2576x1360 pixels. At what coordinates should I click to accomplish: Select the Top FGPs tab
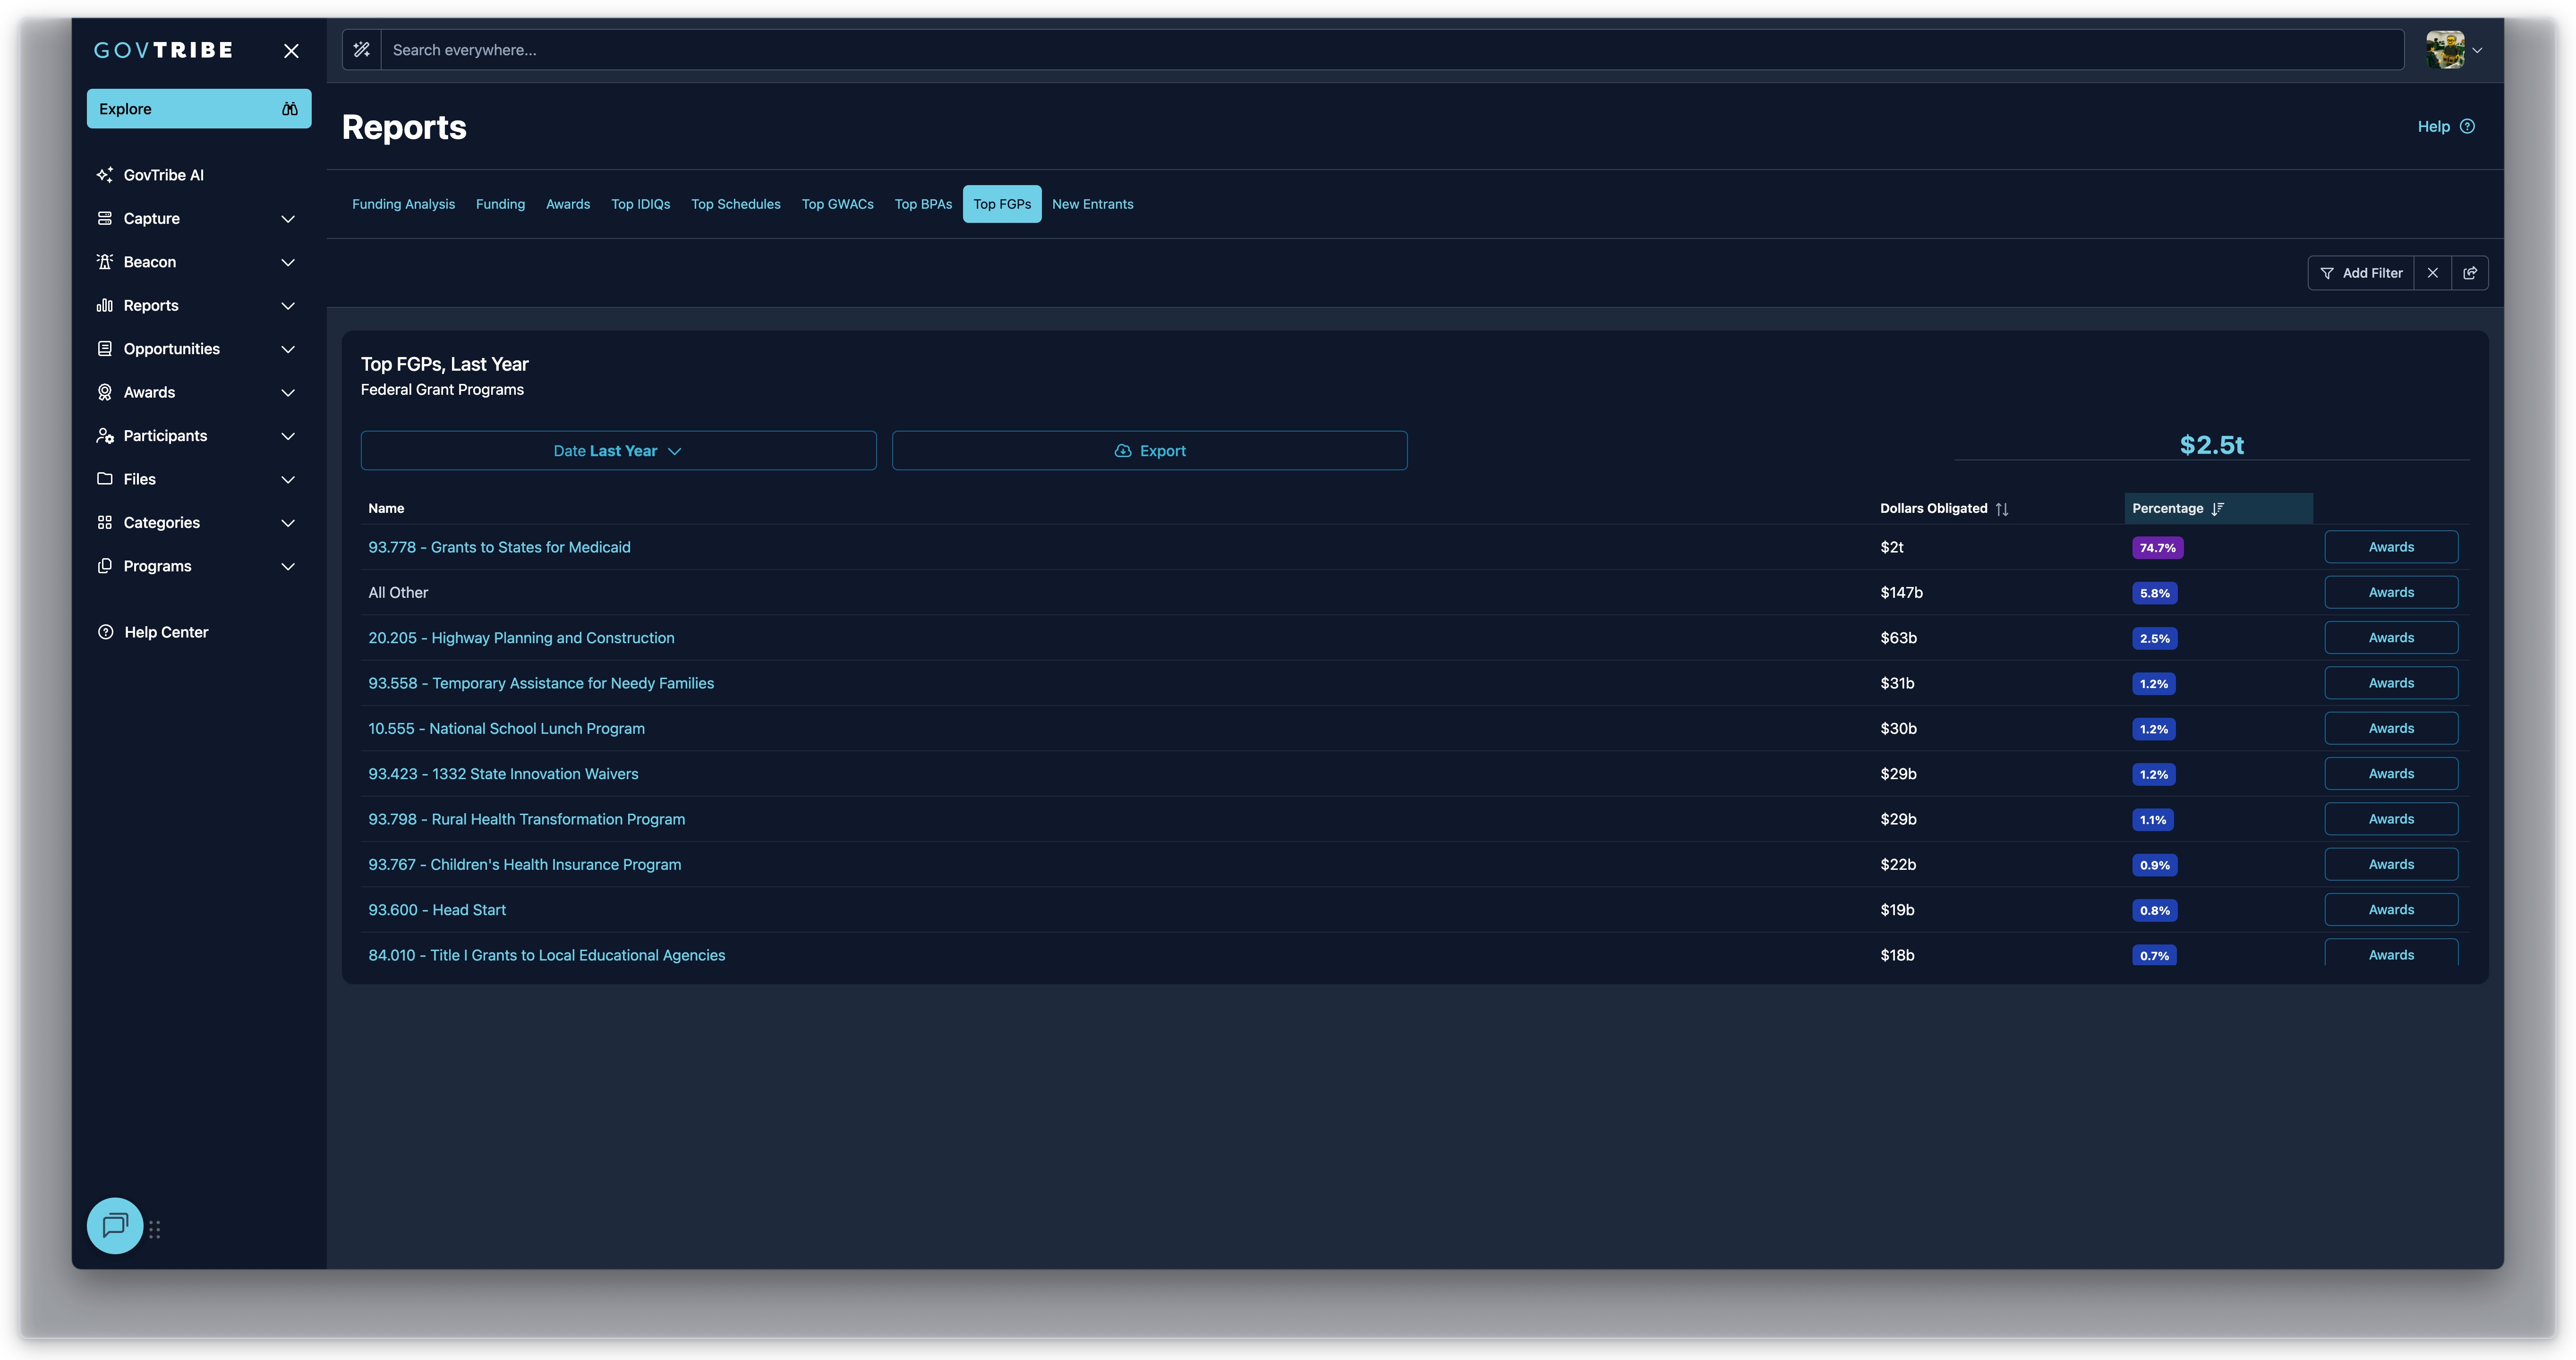tap(1002, 204)
